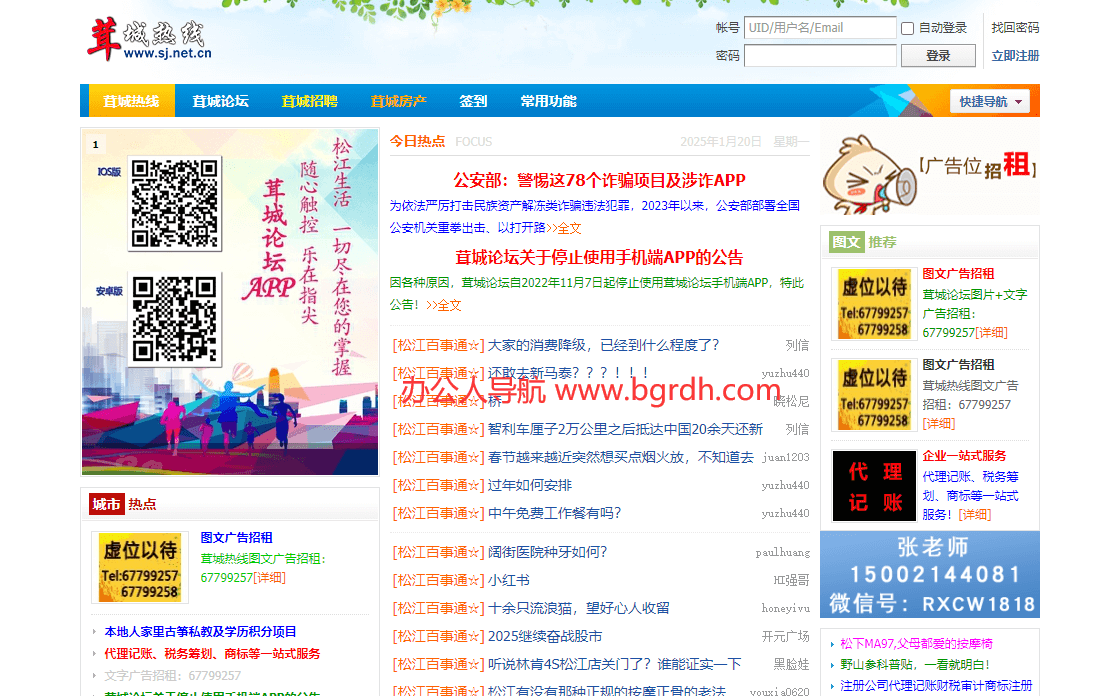Click the 茸城热线 site logo
The width and height of the screenshot is (1104, 696).
pos(149,39)
